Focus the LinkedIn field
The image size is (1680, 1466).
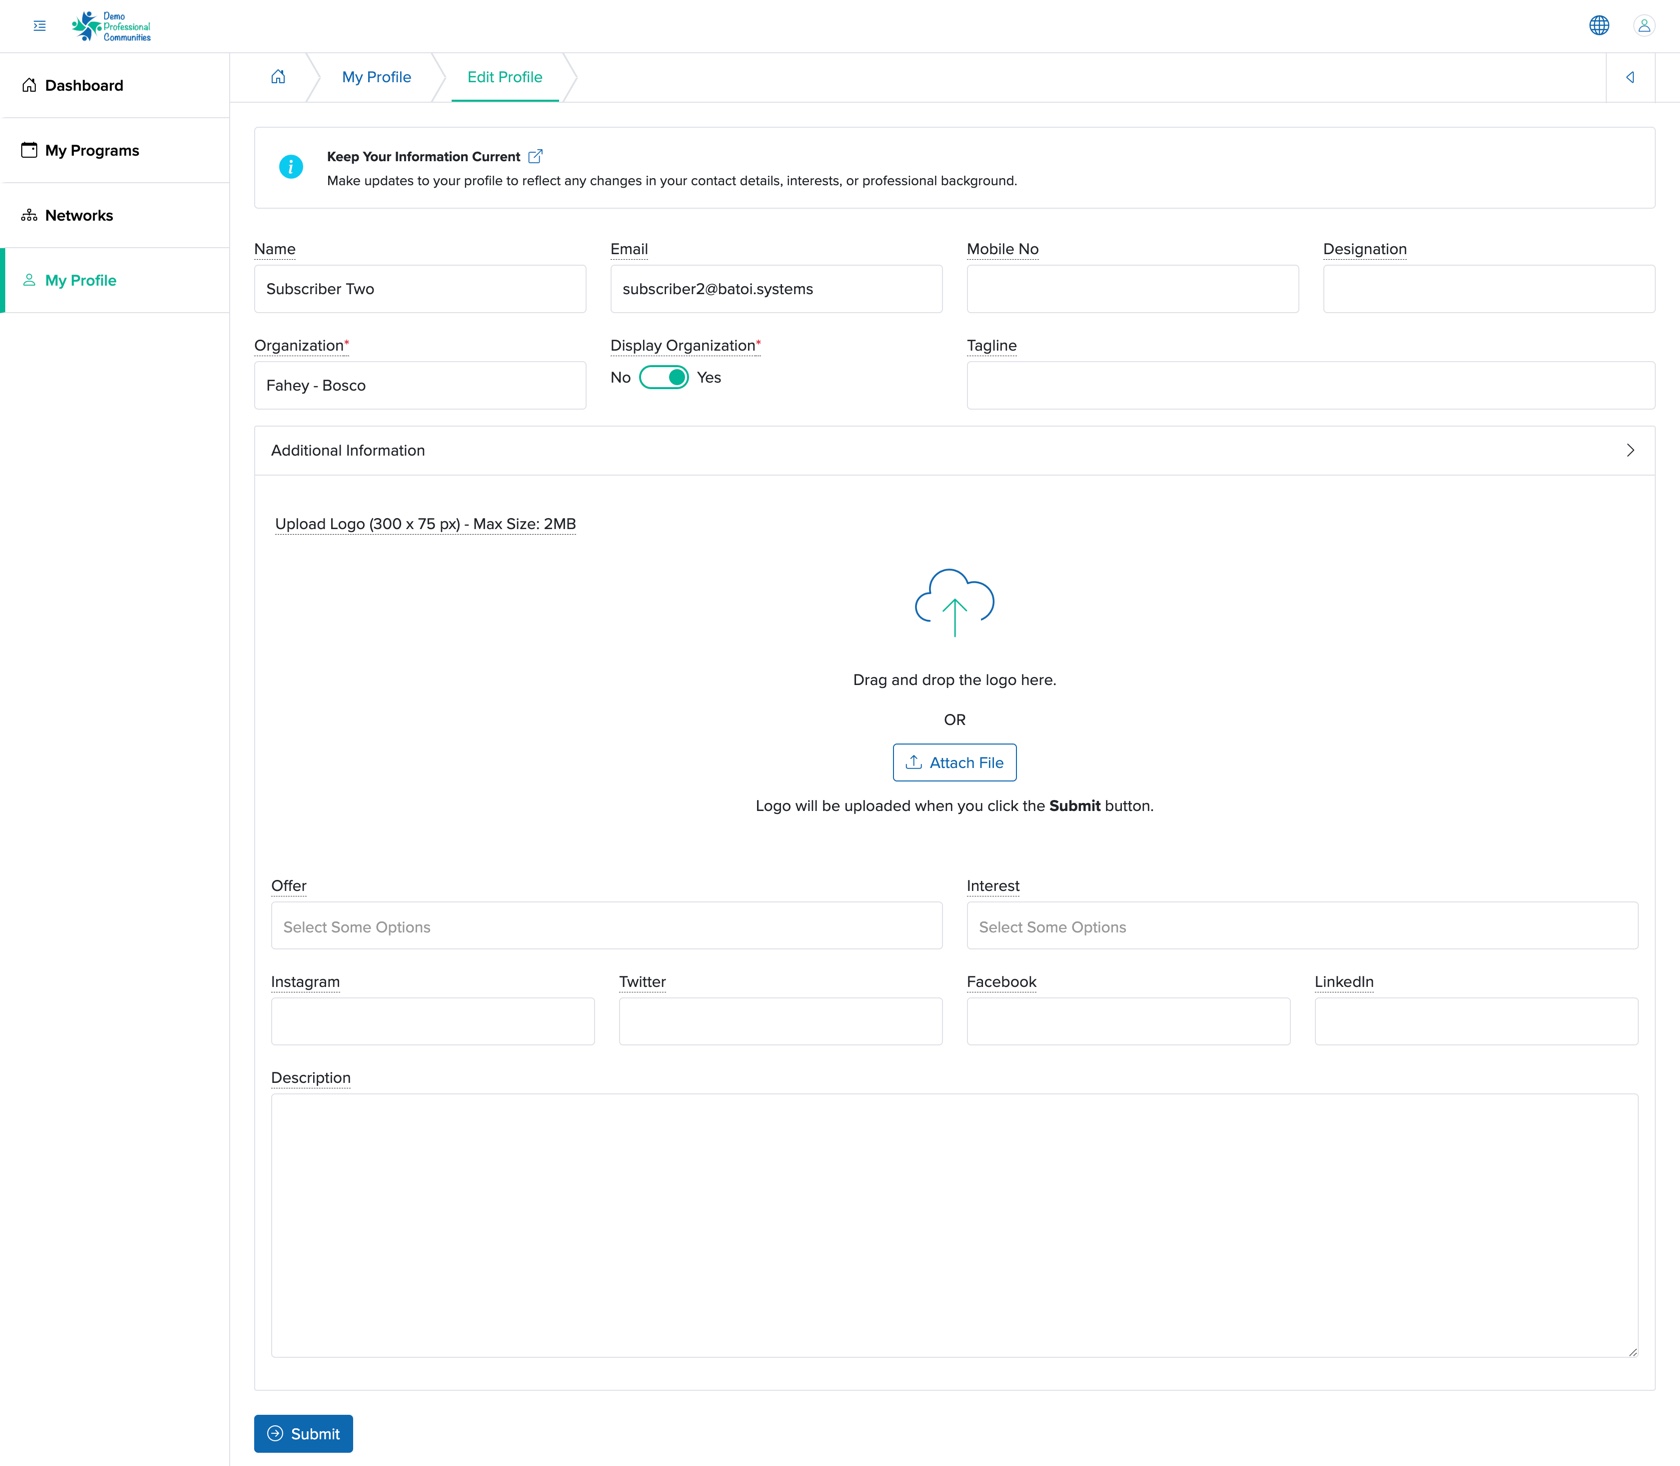pyautogui.click(x=1477, y=1021)
